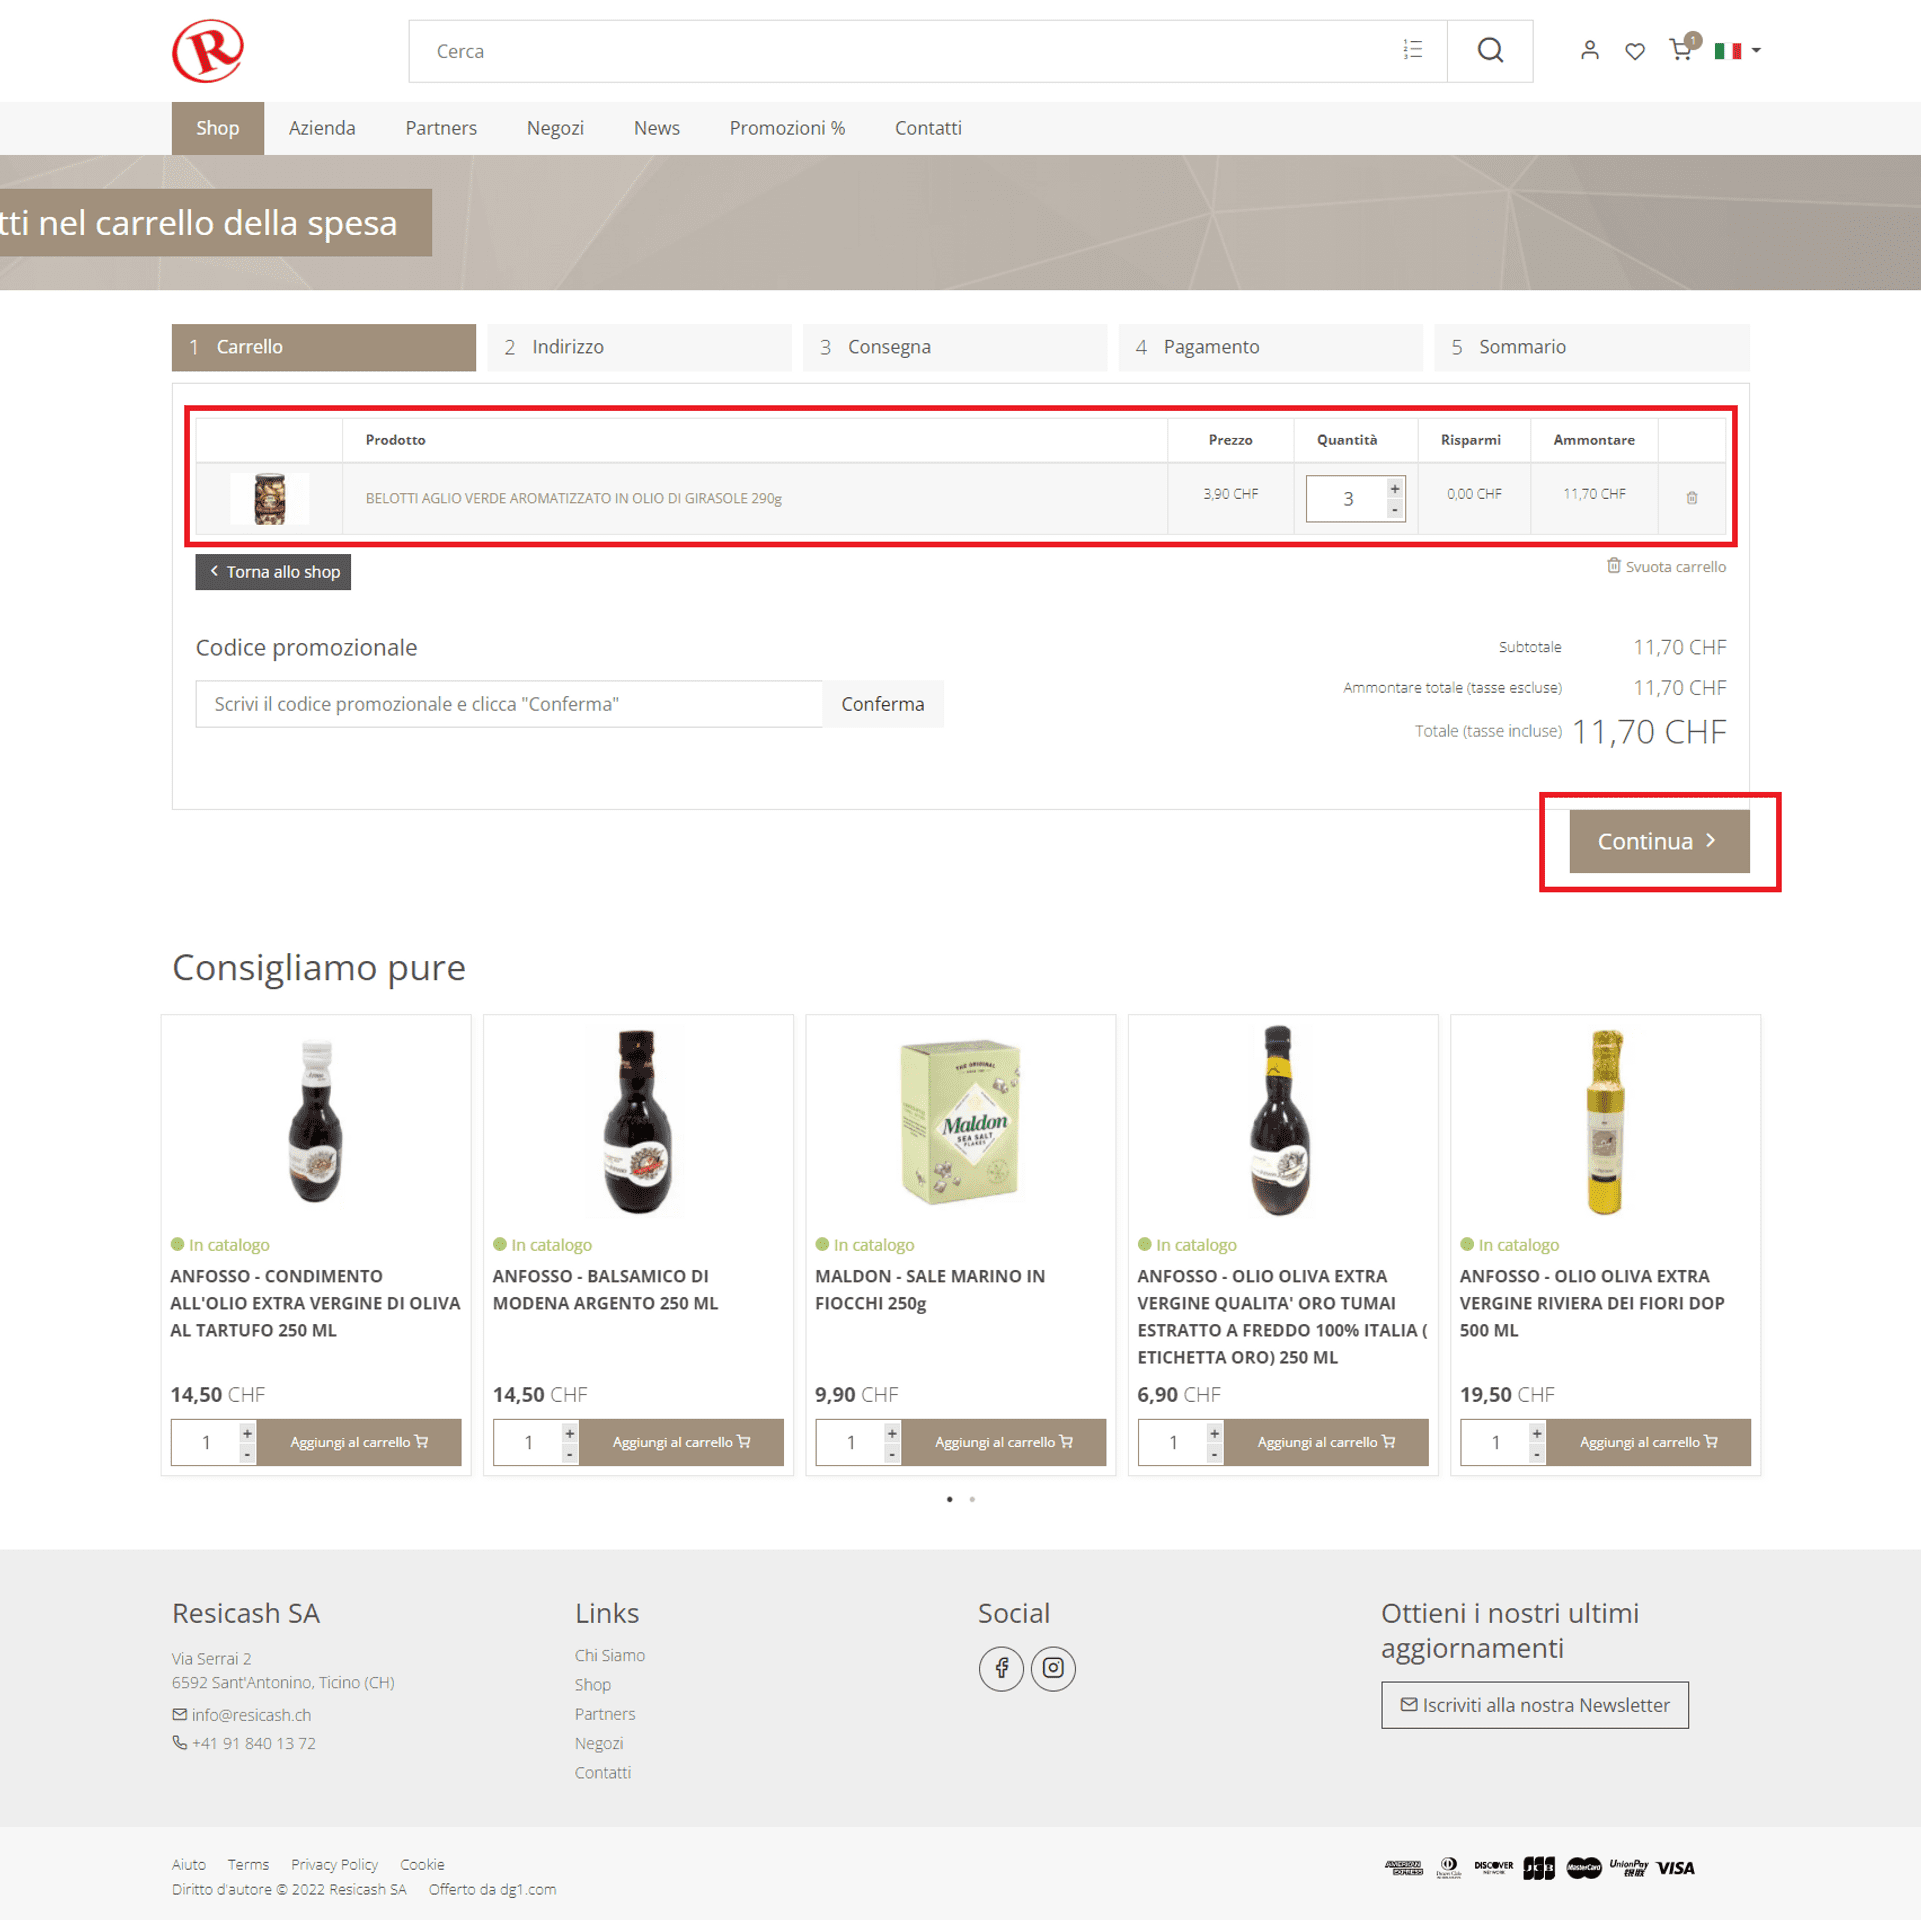The height and width of the screenshot is (1920, 1921).
Task: Open the Offerto da dg1.com link
Action: click(x=492, y=1889)
